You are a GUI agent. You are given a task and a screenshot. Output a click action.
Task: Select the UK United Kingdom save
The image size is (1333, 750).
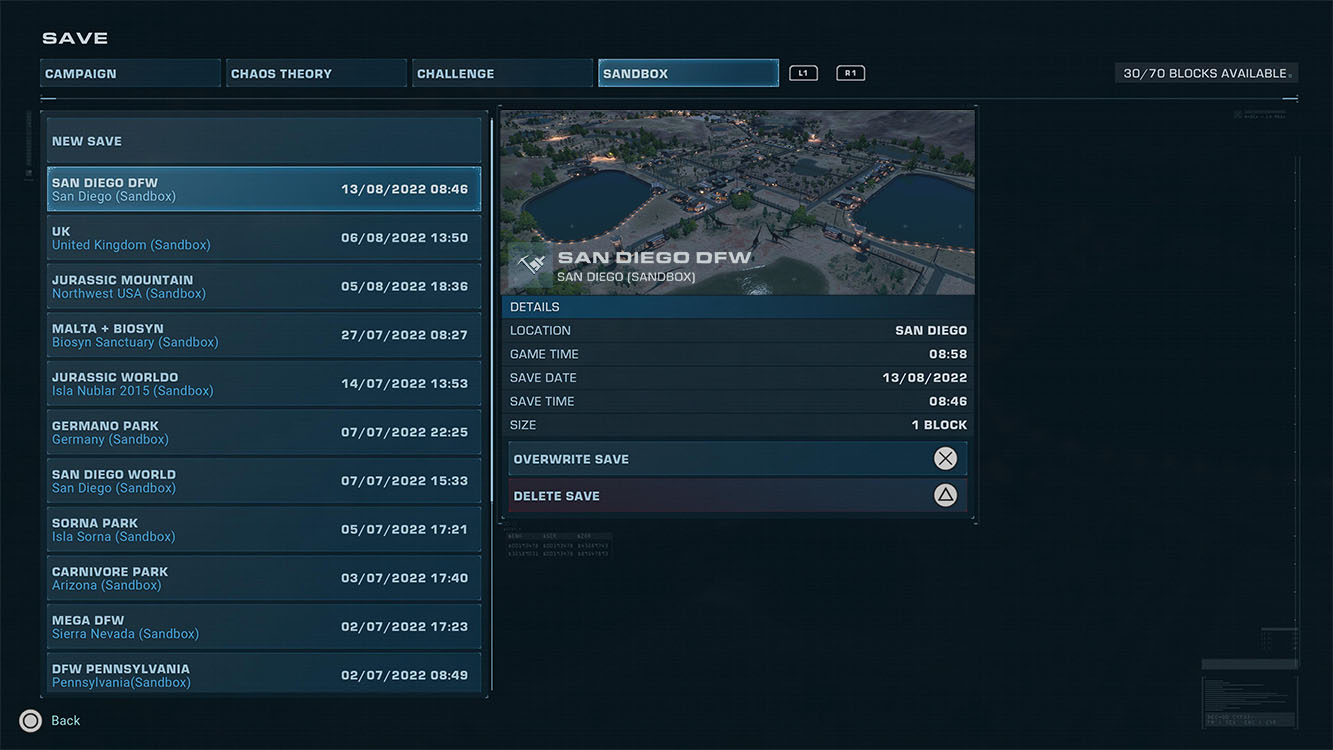264,238
